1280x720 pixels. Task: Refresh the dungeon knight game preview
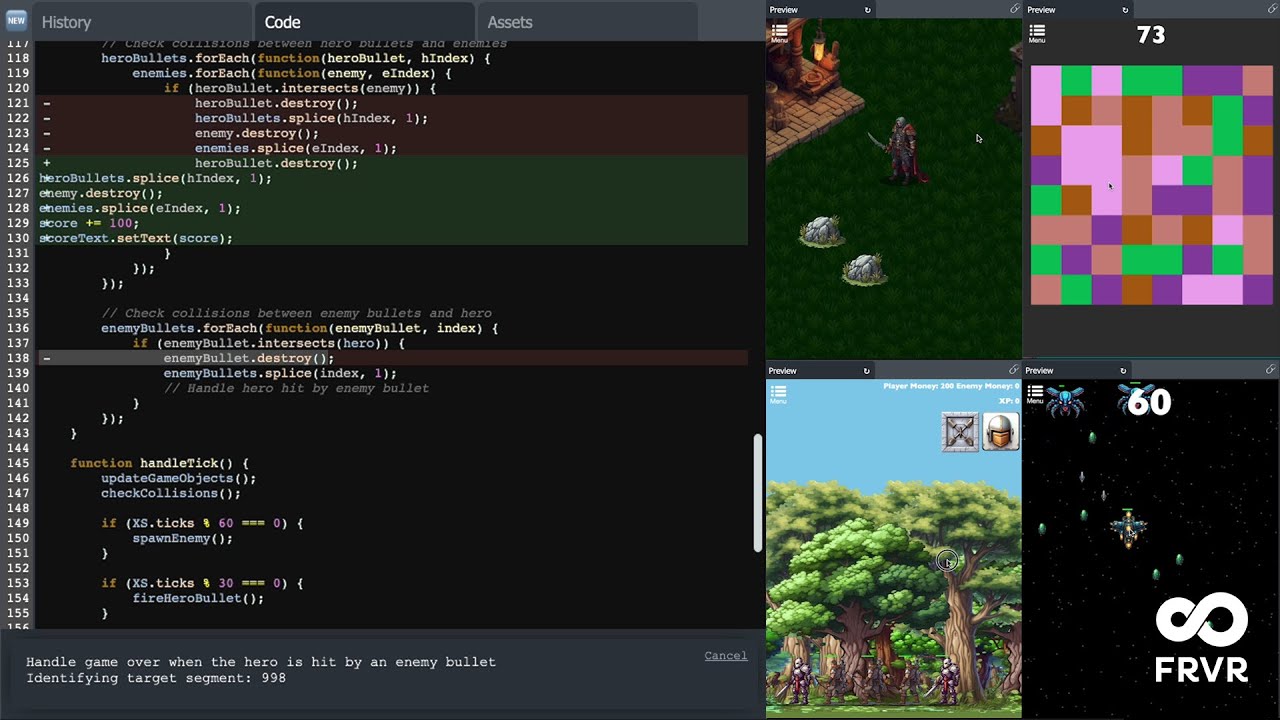tap(867, 10)
